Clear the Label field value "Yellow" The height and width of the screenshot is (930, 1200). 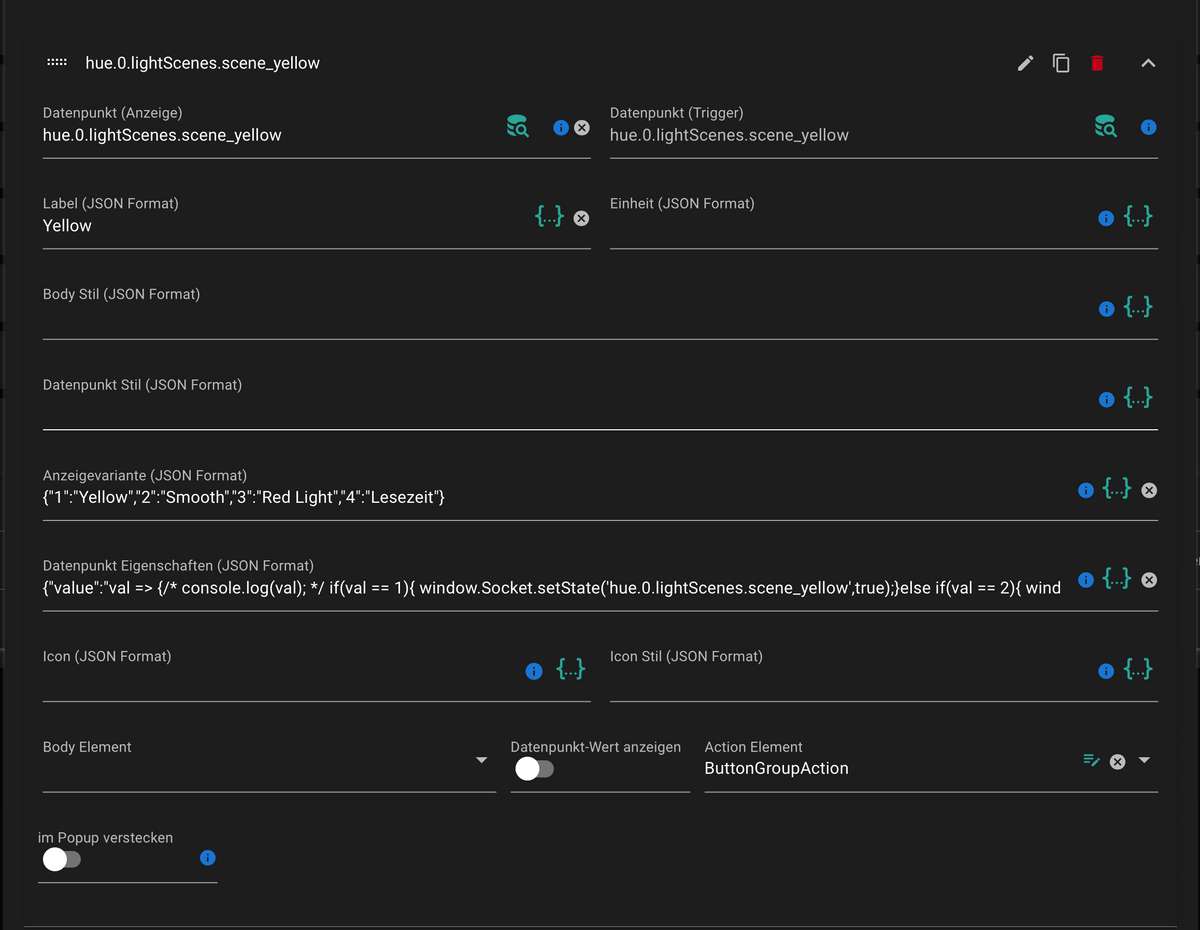coord(581,218)
